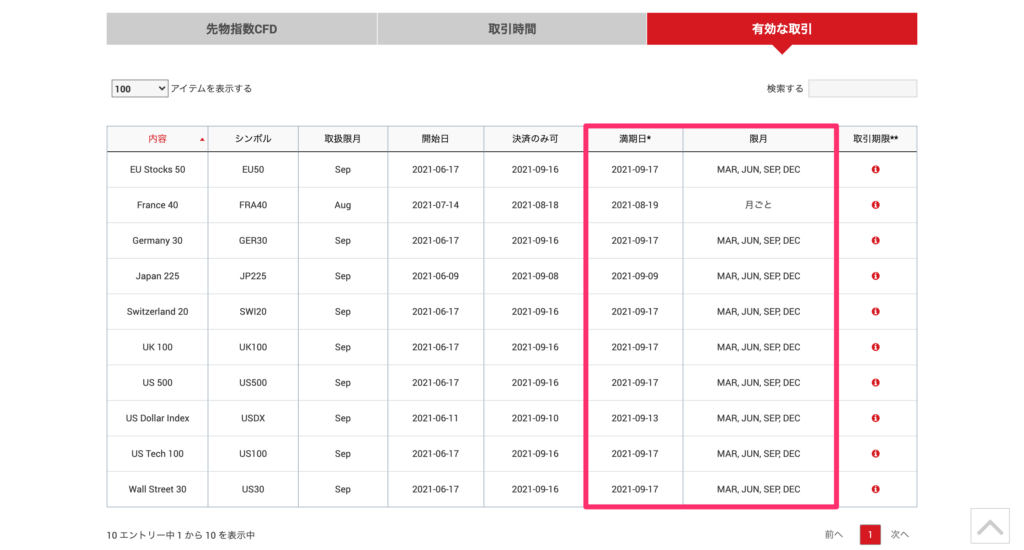Click close-only date 2021-09-08

[535, 276]
